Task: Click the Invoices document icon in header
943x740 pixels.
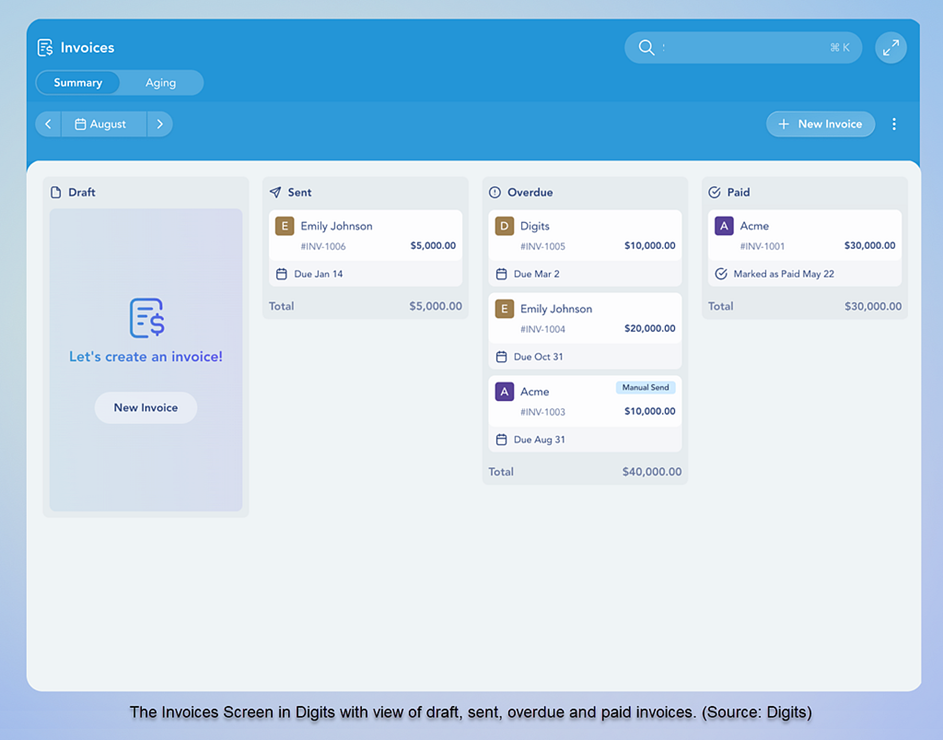Action: click(45, 48)
